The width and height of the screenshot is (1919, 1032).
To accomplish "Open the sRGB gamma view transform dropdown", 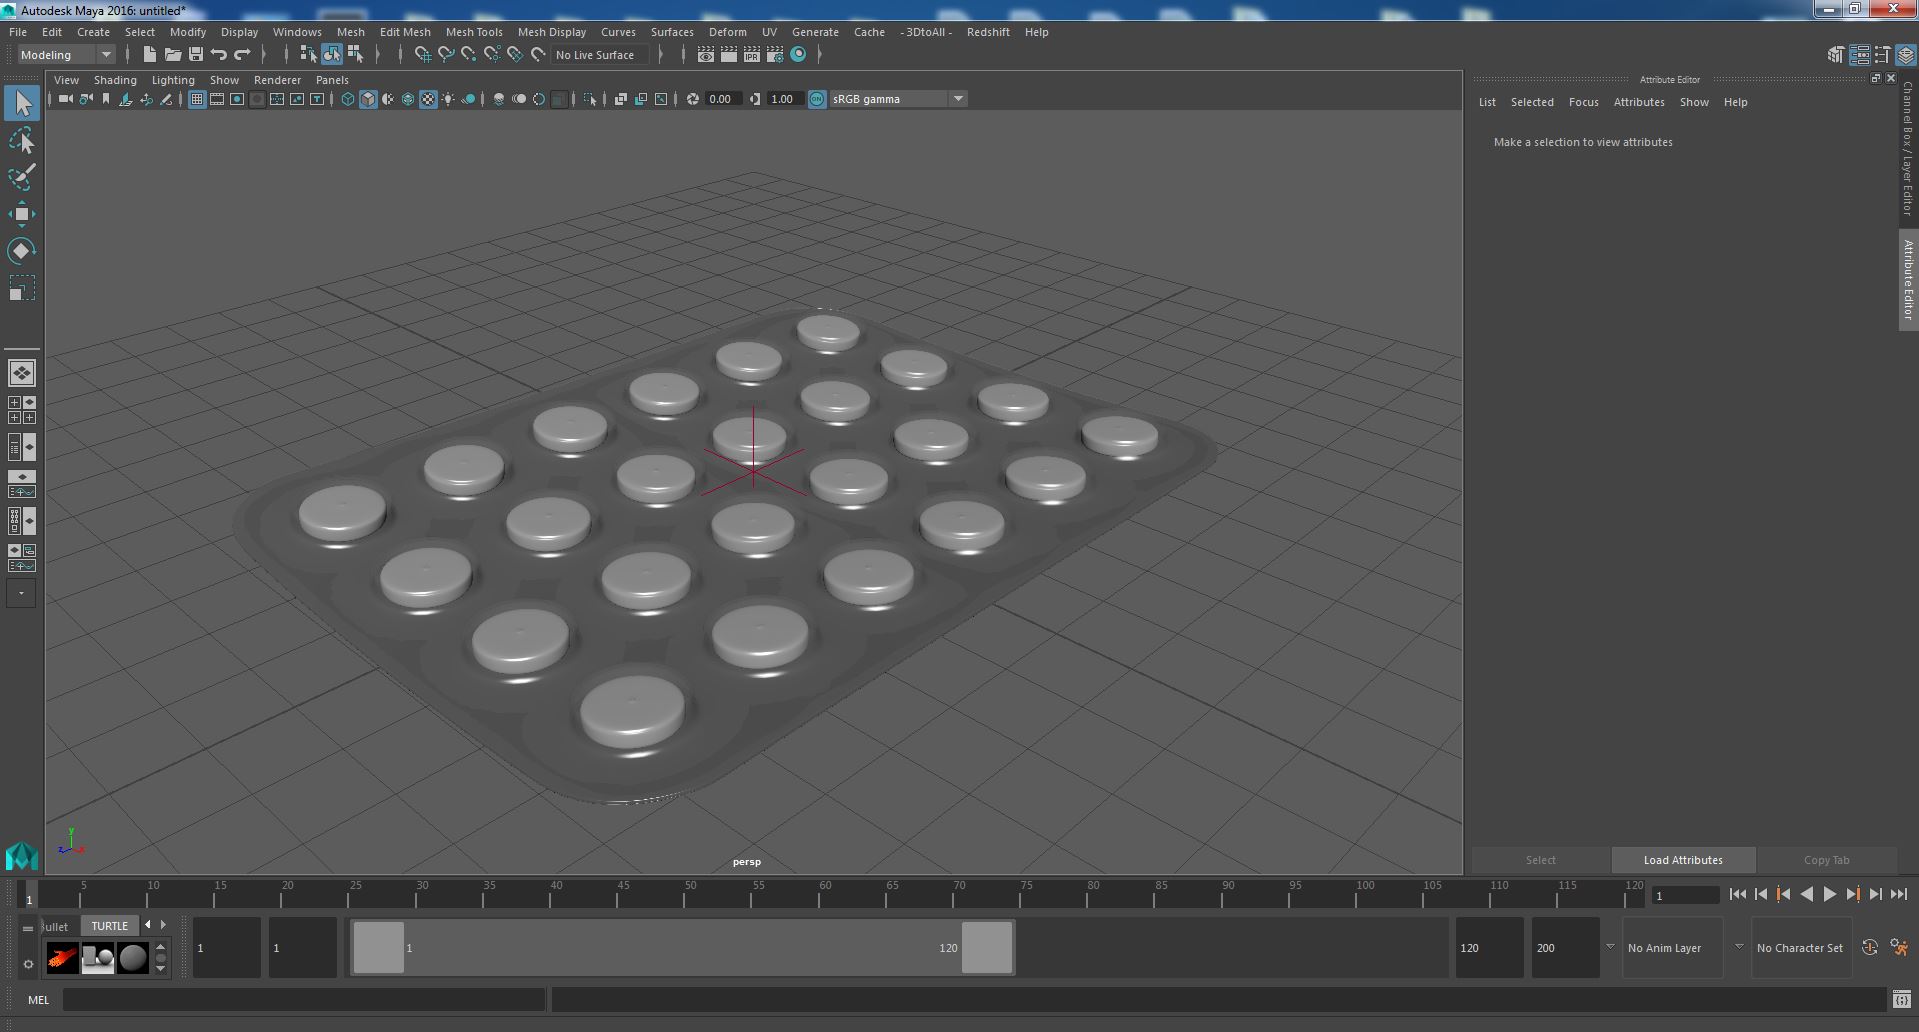I will point(897,99).
